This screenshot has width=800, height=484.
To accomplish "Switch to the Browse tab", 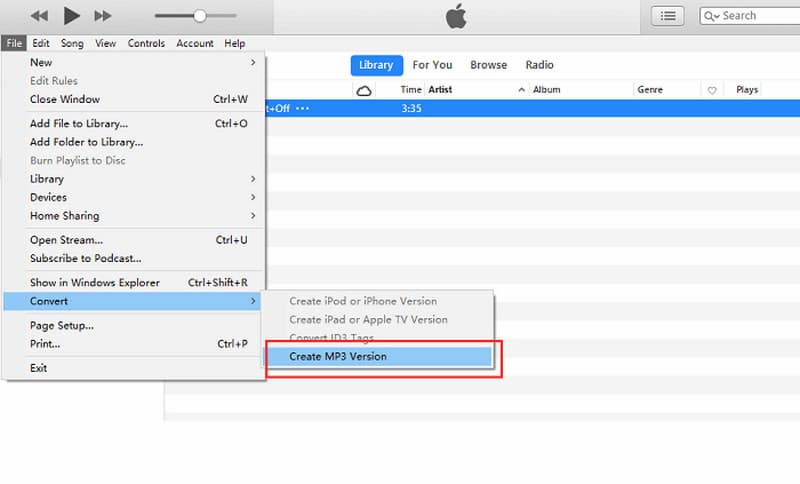I will [x=488, y=65].
